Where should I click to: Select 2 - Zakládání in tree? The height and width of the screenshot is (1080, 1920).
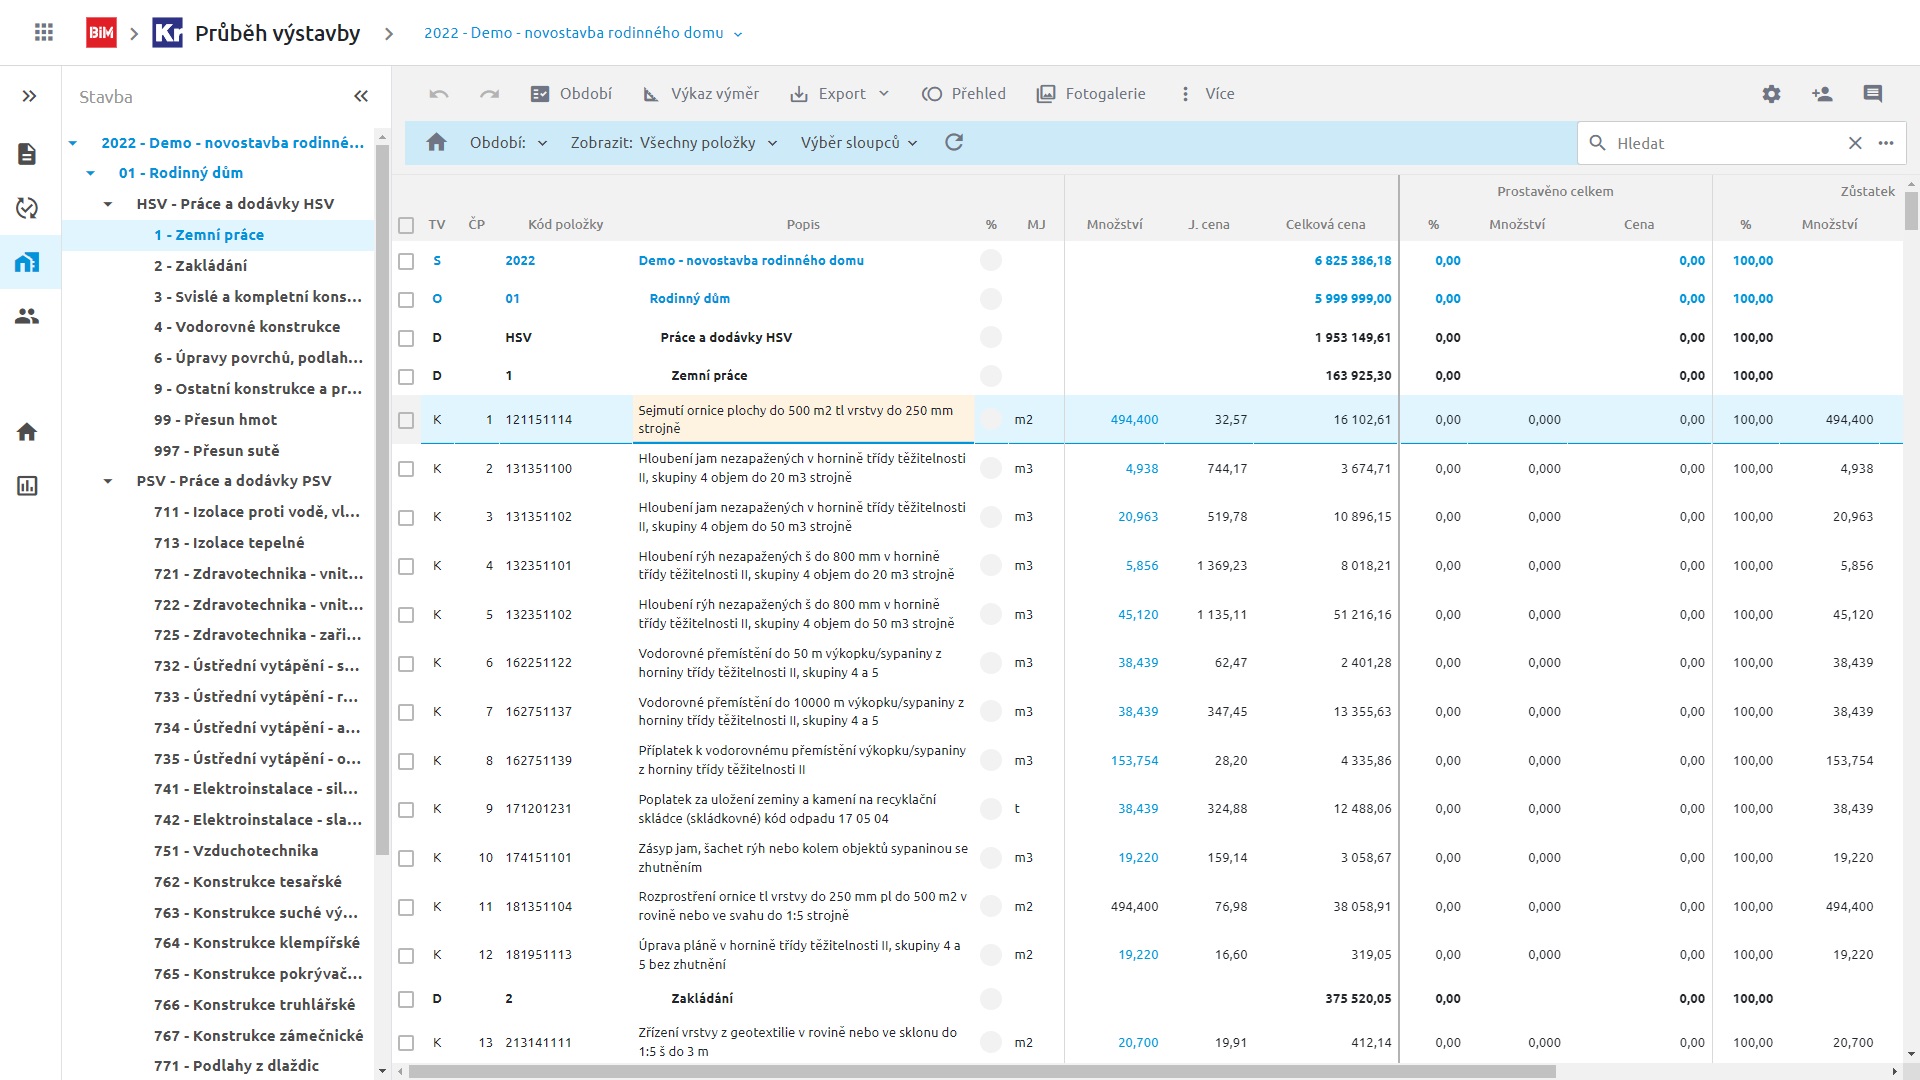[200, 266]
